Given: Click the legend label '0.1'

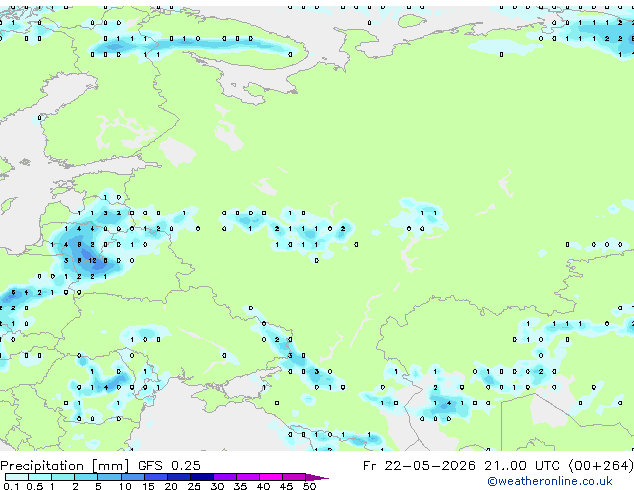Looking at the screenshot, I should 11,486.
